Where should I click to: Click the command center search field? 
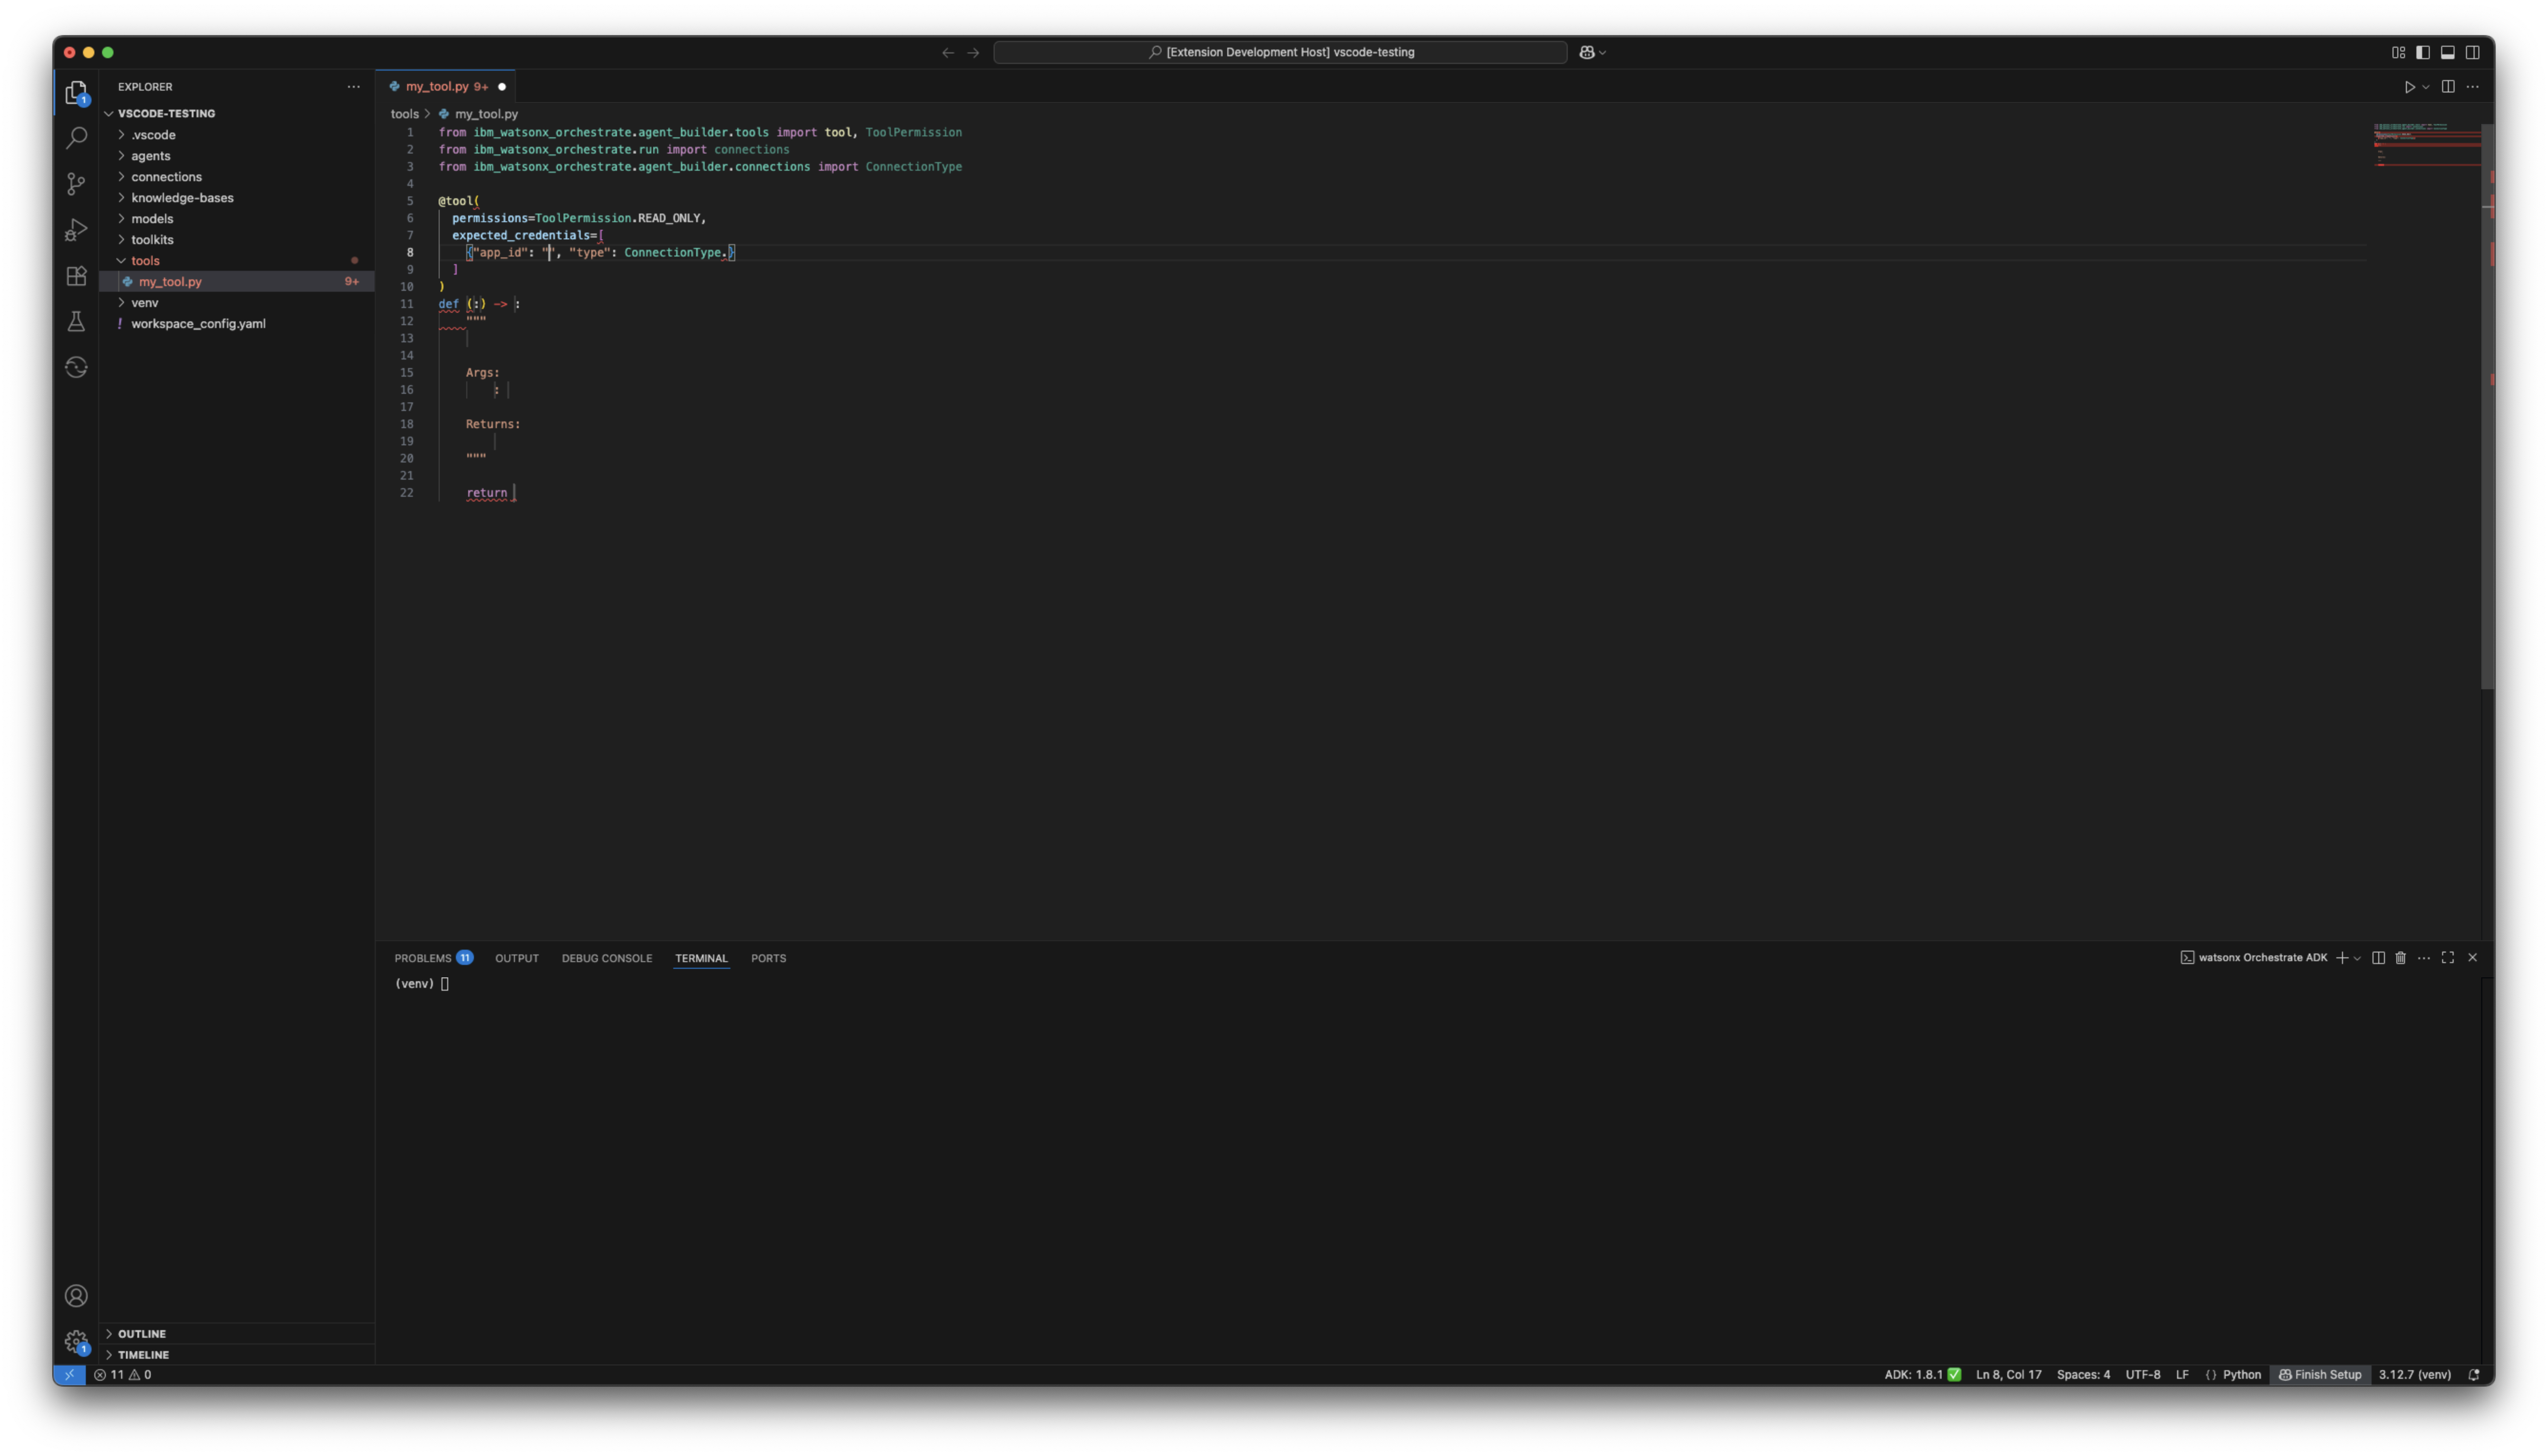pyautogui.click(x=1280, y=52)
